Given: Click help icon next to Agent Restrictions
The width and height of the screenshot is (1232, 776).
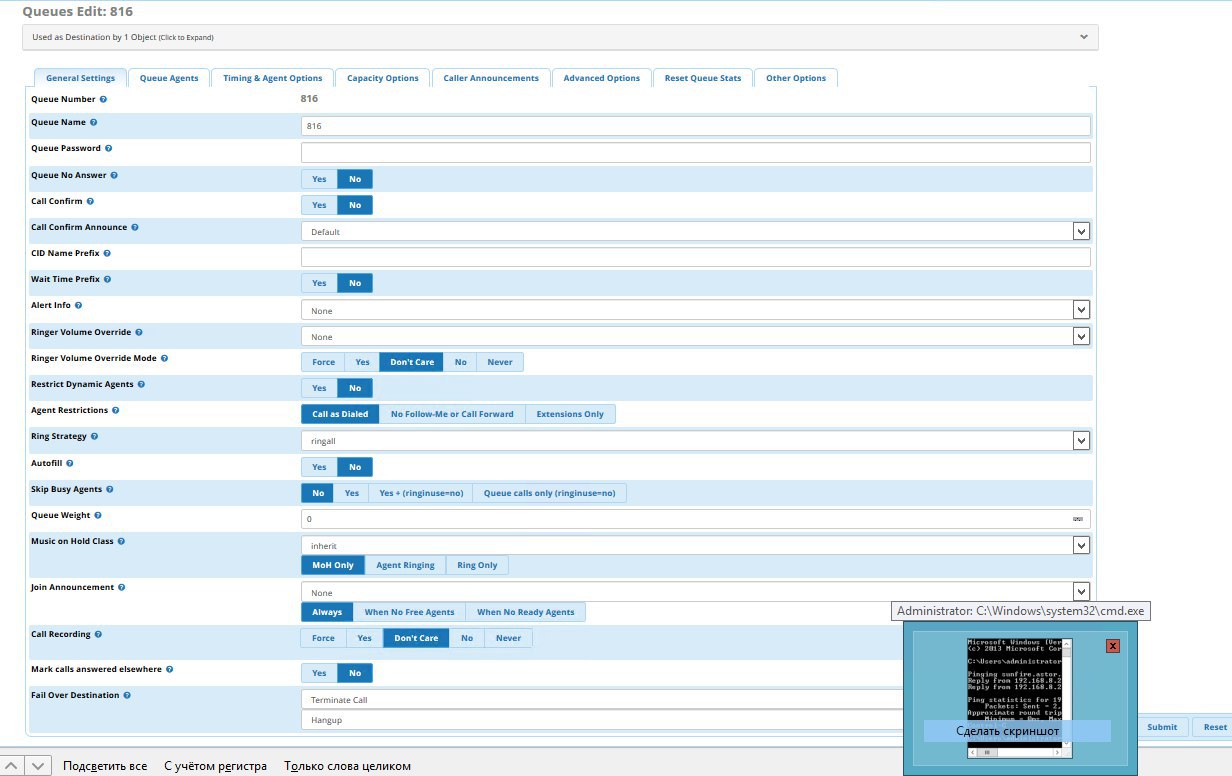Looking at the screenshot, I should 117,410.
